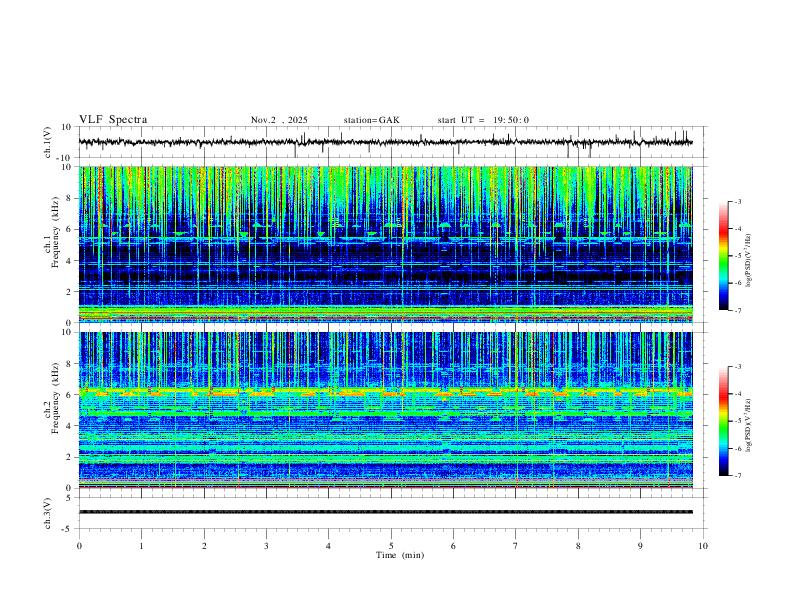Click the "VLF Spectra" plot title
Screen dimensions: 792x612
(x=113, y=120)
